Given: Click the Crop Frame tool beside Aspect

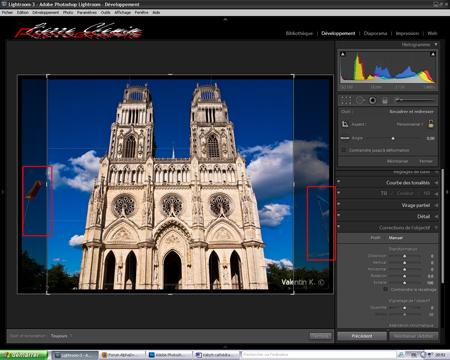Looking at the screenshot, I should click(x=345, y=124).
